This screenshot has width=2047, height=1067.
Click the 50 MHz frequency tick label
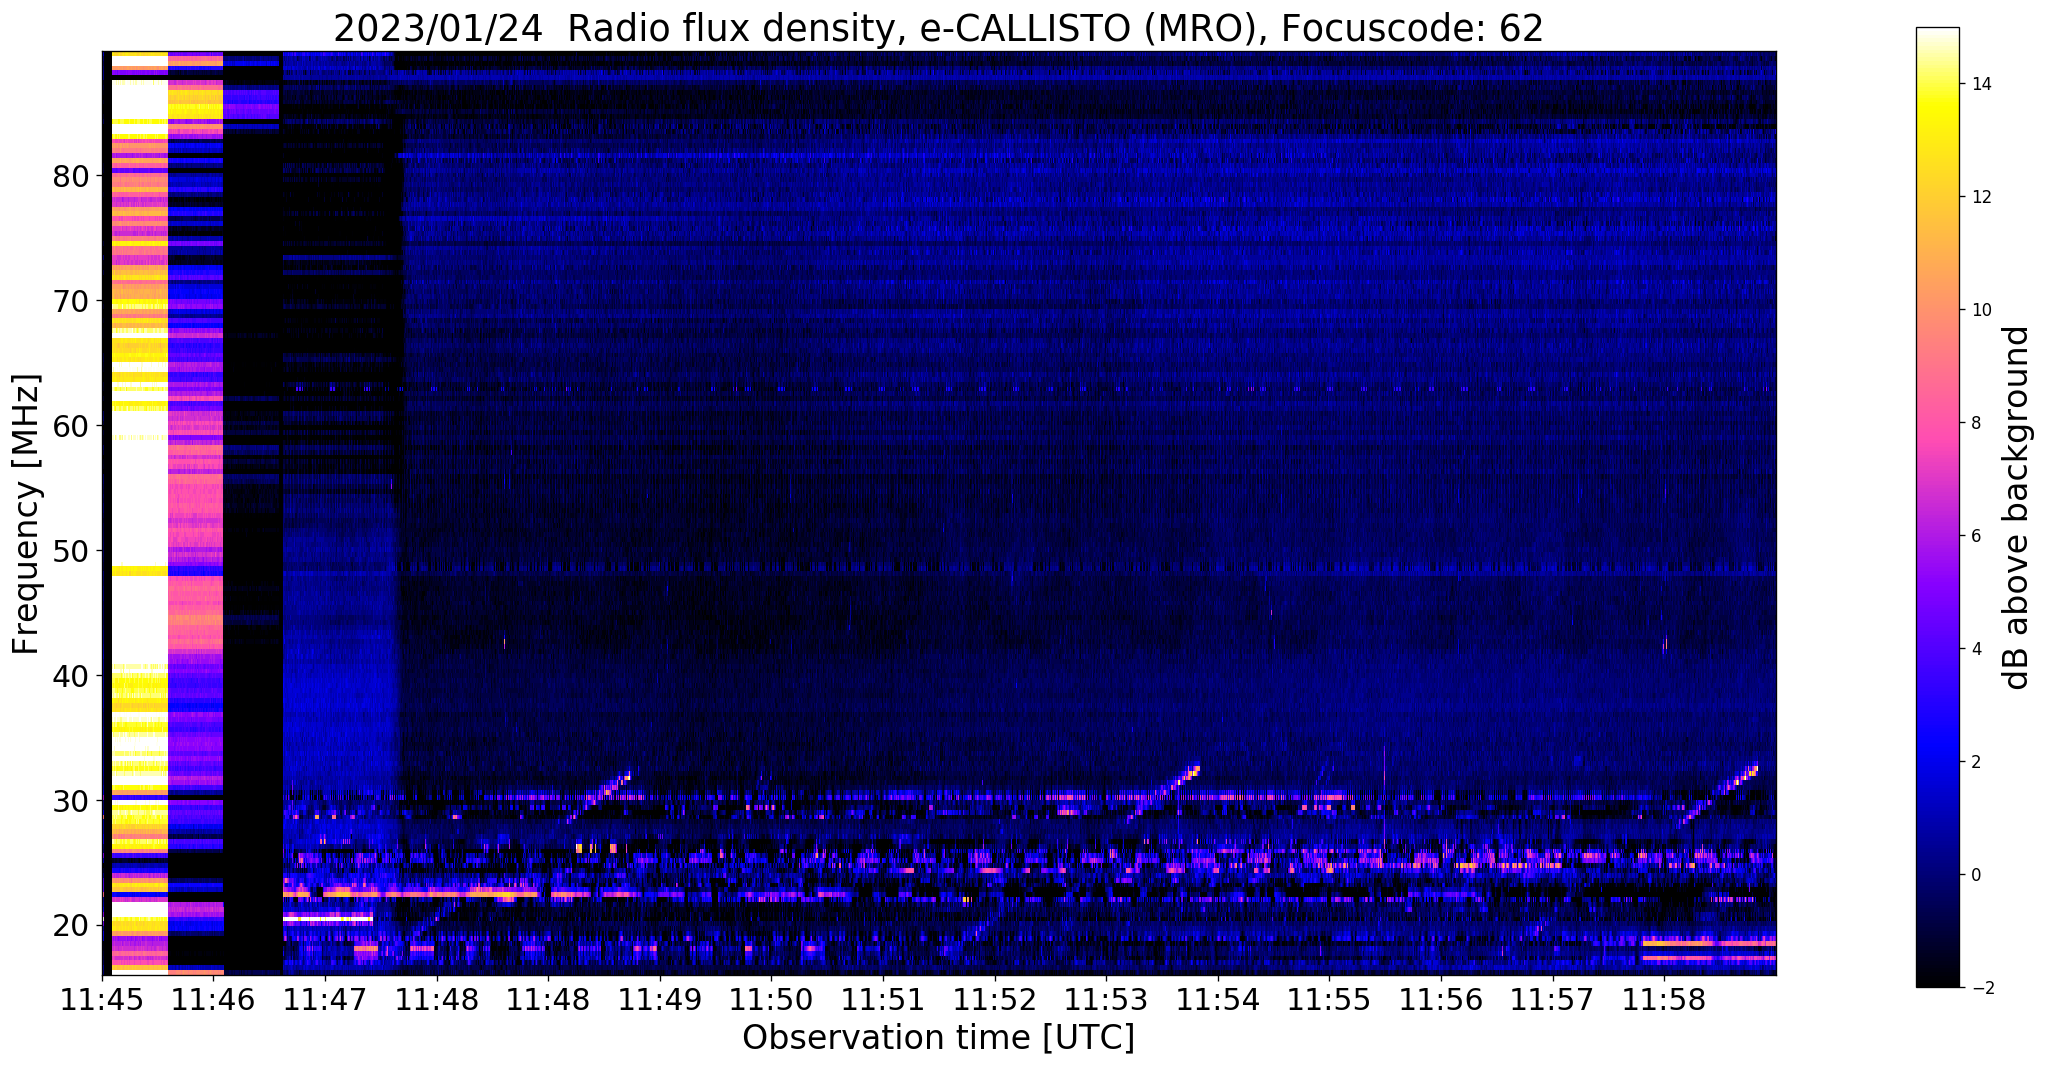tap(71, 551)
